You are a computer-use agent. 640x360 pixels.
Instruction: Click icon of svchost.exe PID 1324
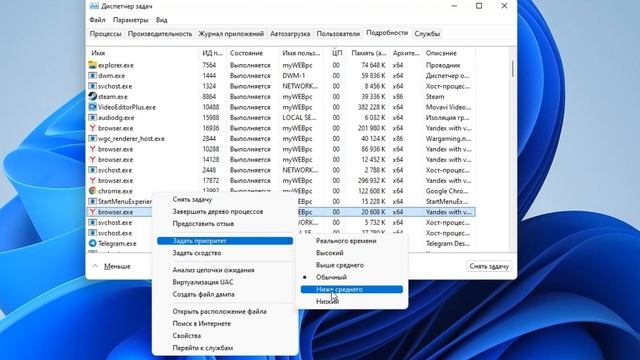click(92, 86)
